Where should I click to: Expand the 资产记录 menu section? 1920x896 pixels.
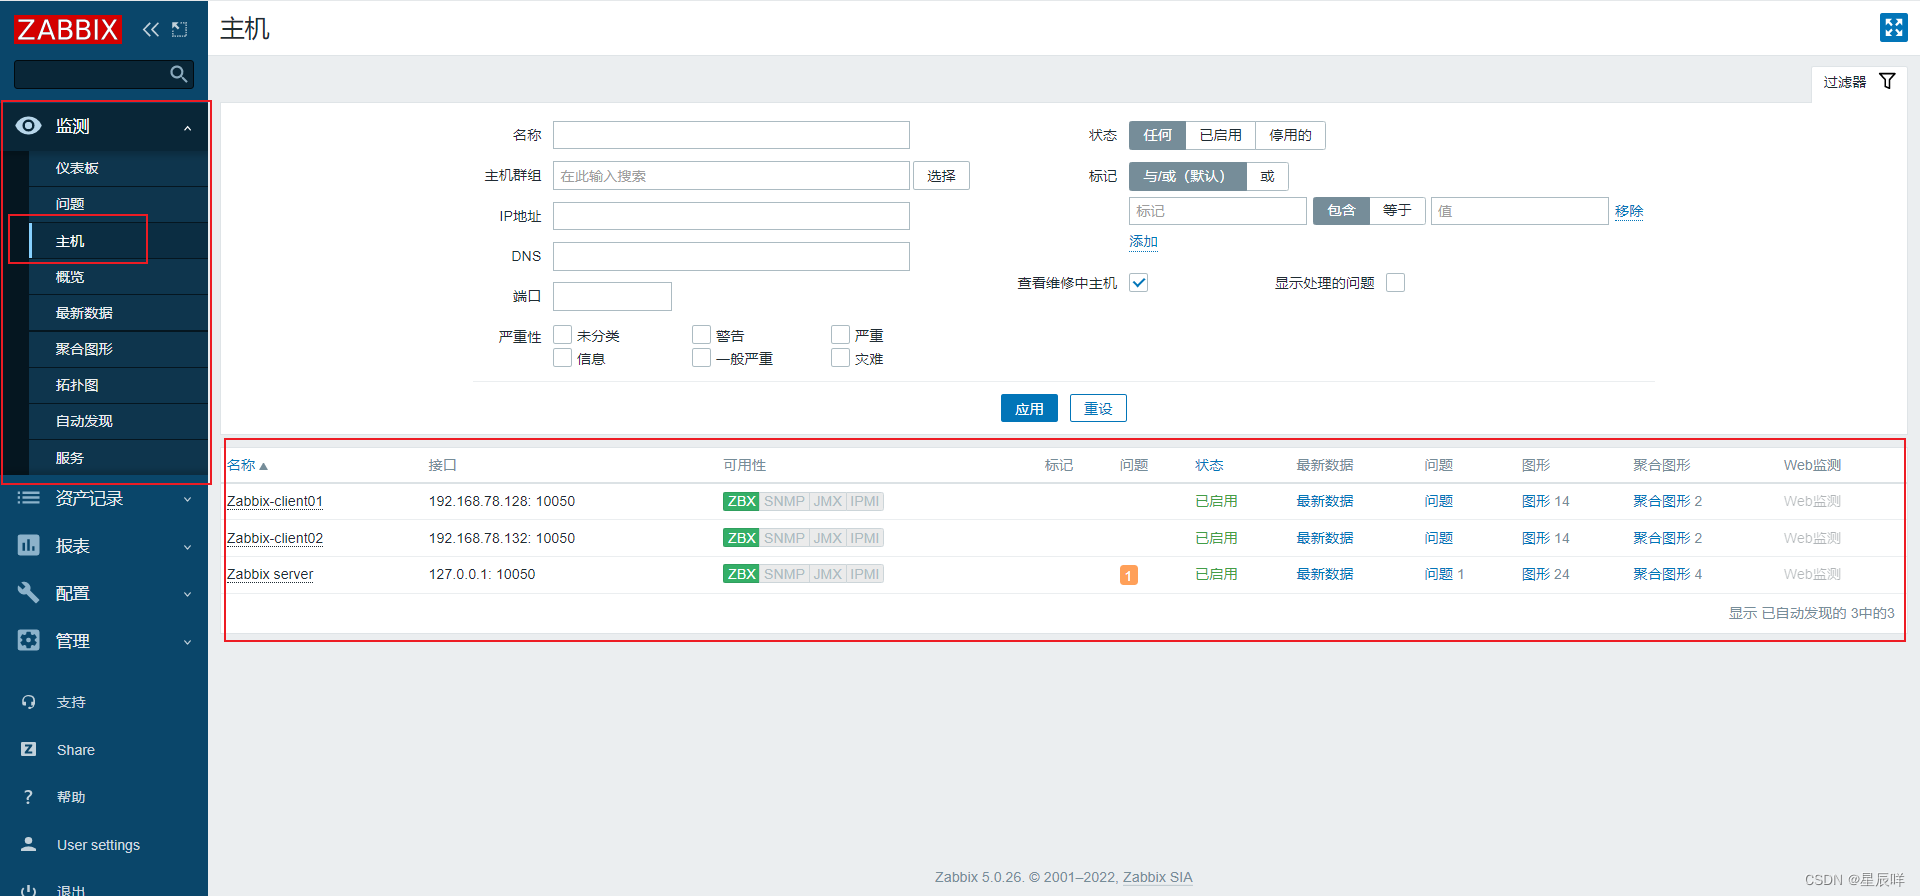click(x=187, y=499)
